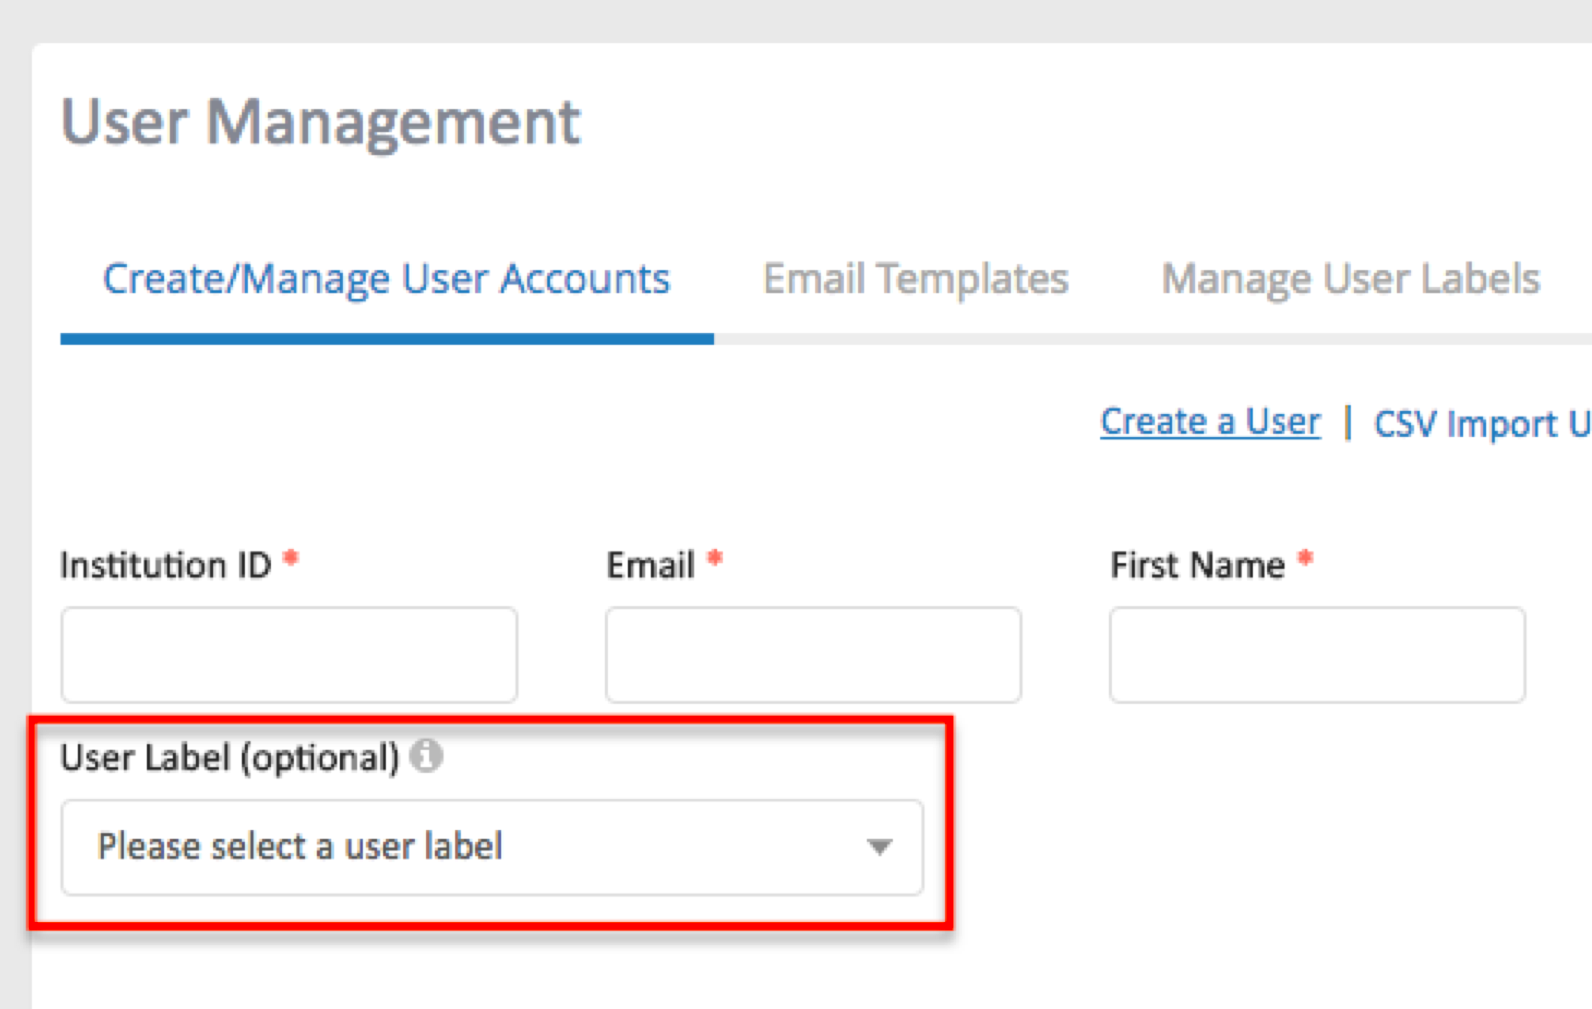
Task: Click the 'First Name' field label
Action: (1197, 565)
